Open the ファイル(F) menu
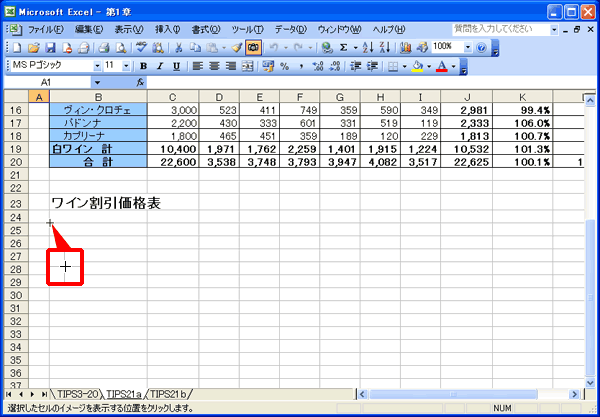The width and height of the screenshot is (600, 417). pos(46,29)
